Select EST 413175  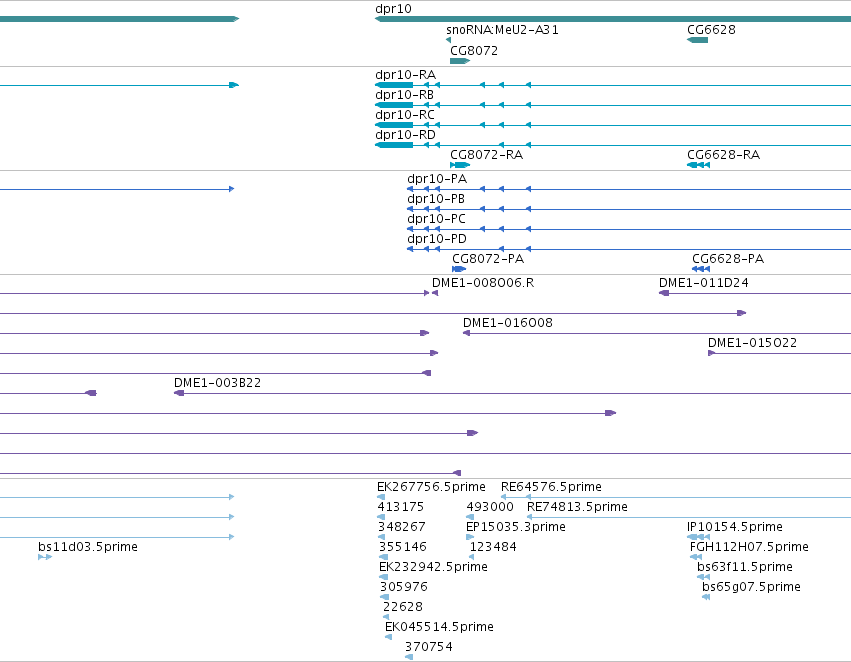point(401,507)
